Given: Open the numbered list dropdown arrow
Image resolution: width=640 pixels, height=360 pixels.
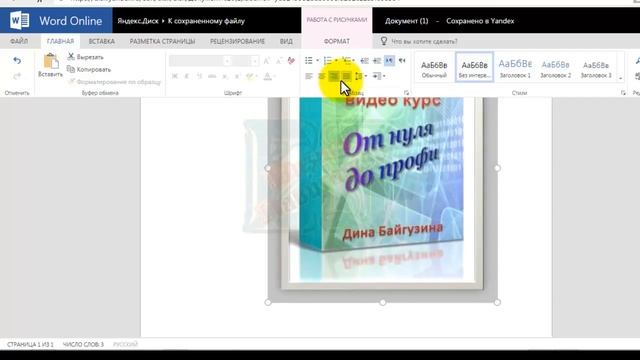Looking at the screenshot, I should pos(336,60).
